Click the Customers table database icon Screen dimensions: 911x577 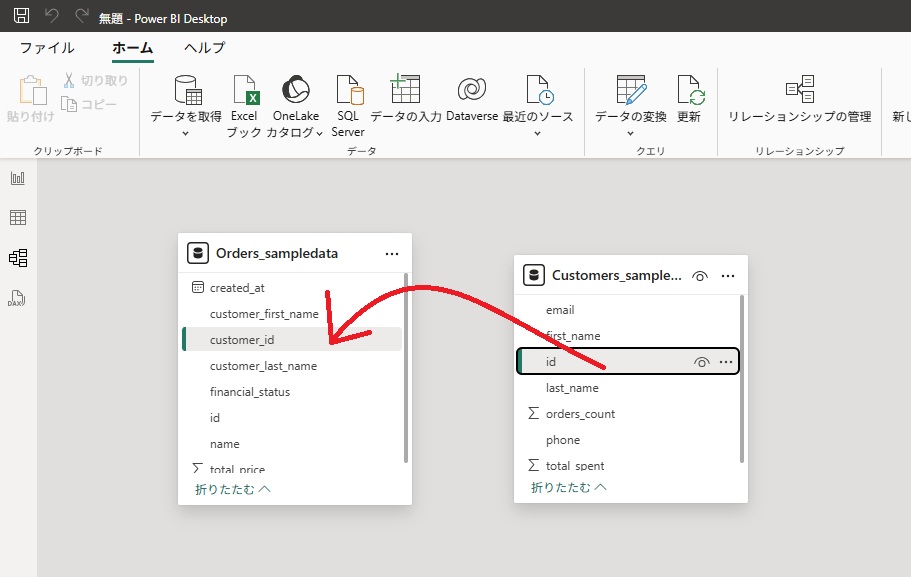tap(534, 275)
